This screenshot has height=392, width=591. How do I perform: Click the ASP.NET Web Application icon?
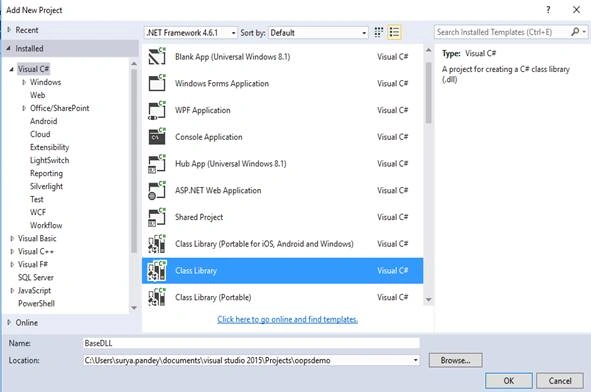click(157, 190)
